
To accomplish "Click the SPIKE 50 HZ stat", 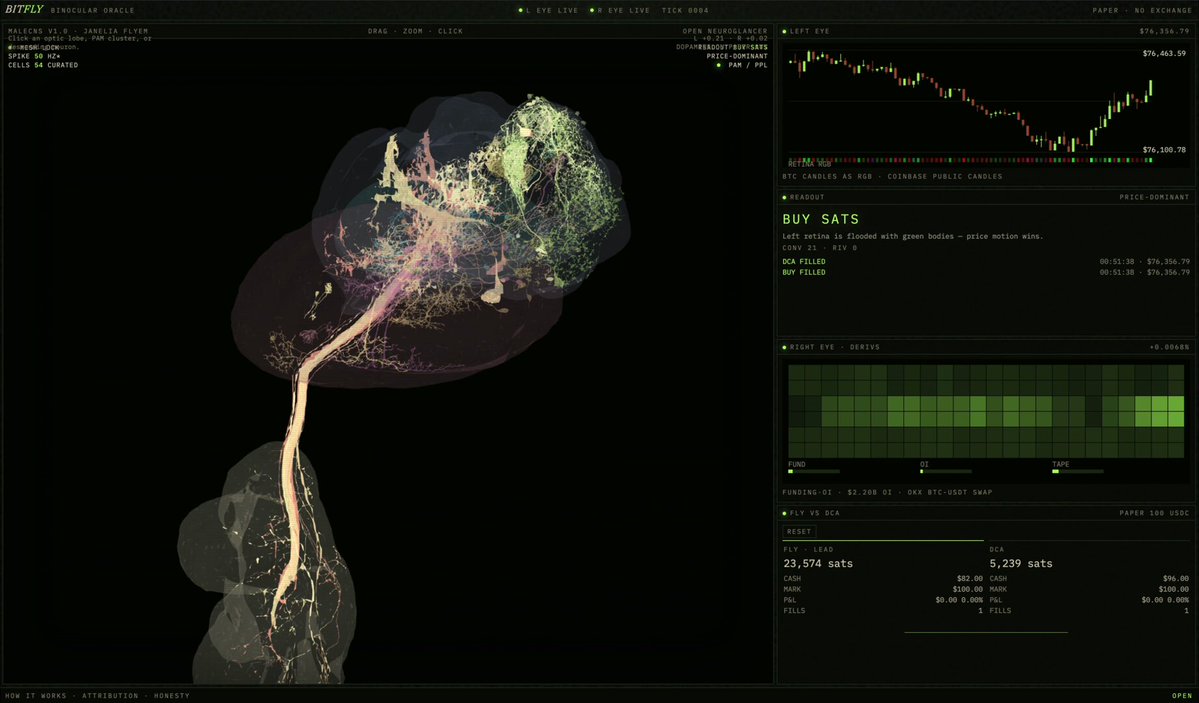I will tap(34, 57).
